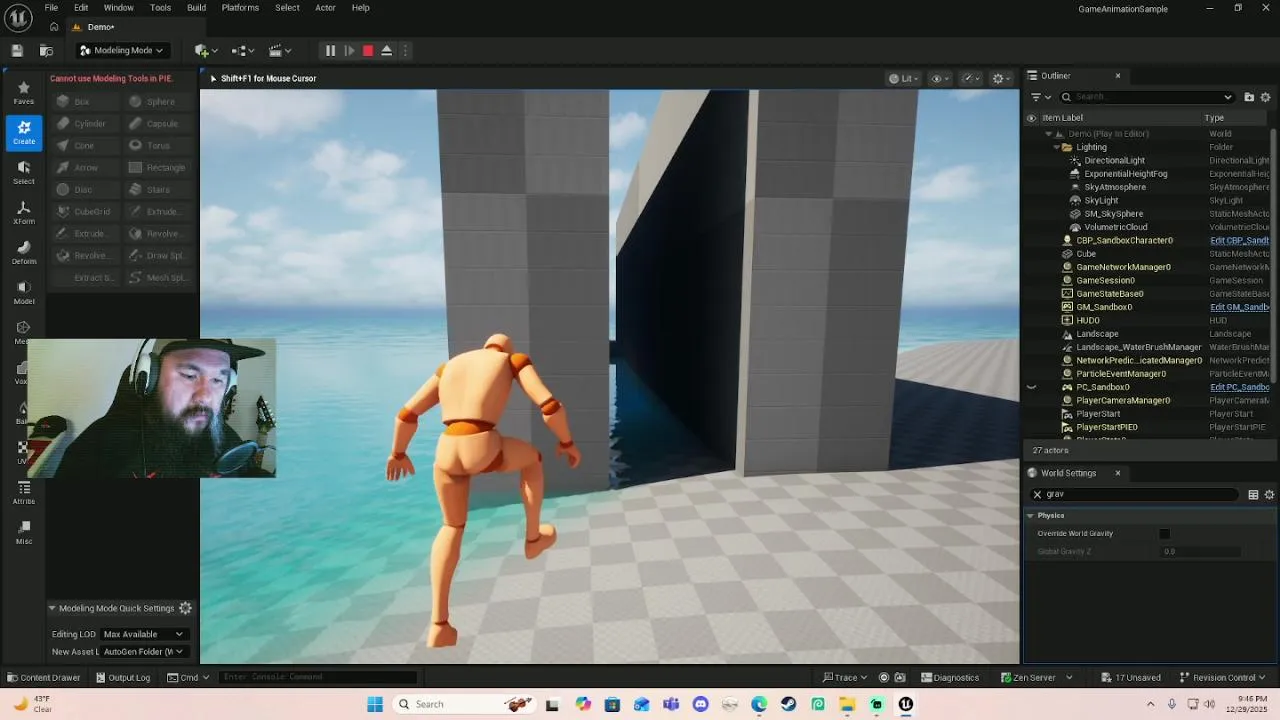The height and width of the screenshot is (720, 1280).
Task: Open the Attribs tool category
Action: click(24, 492)
